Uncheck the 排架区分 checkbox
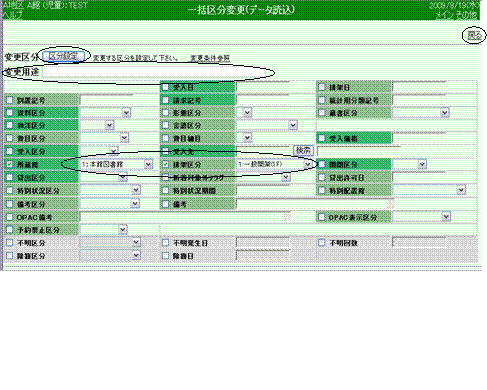 166,164
